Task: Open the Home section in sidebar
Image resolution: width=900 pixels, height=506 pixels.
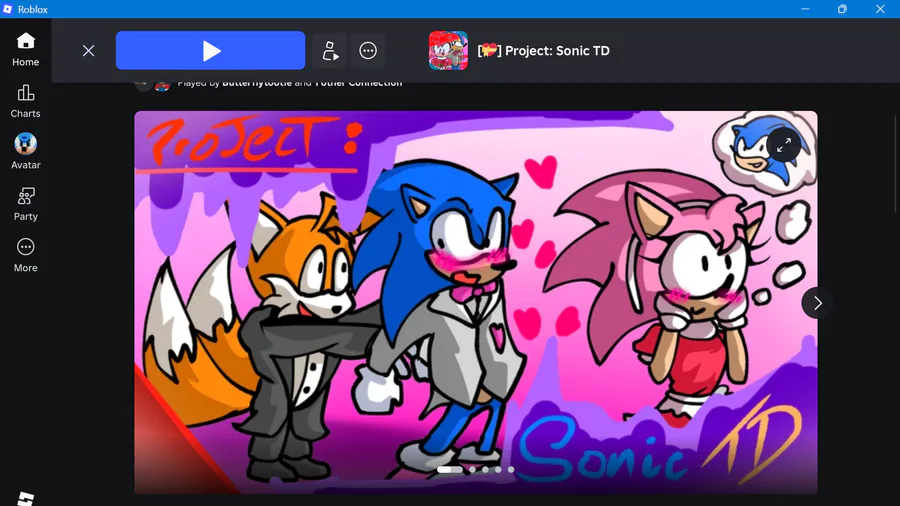Action: [x=25, y=50]
